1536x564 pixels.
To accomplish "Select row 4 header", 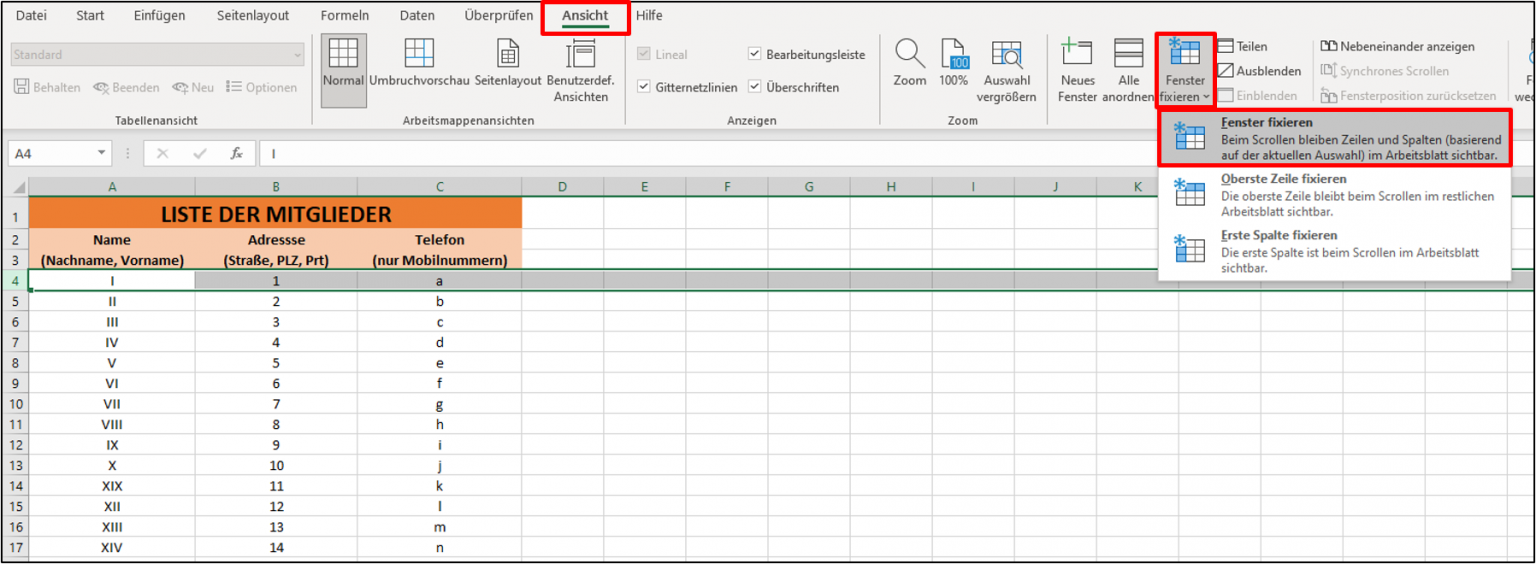I will (15, 280).
